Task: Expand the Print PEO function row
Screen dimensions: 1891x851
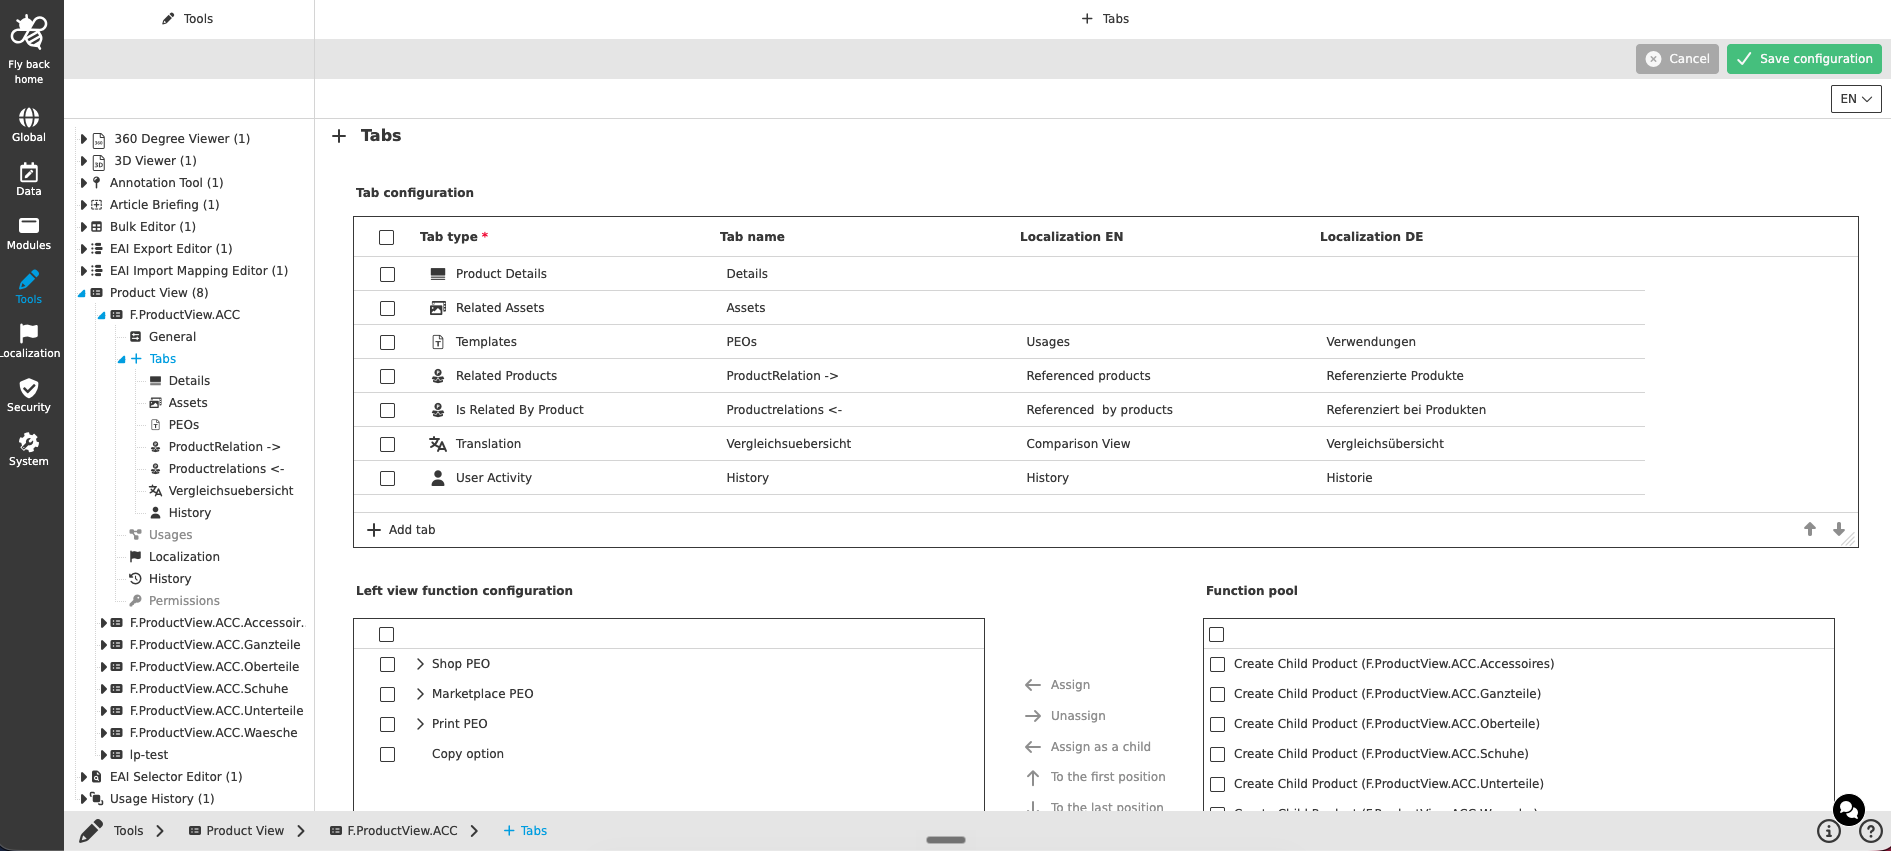Action: (420, 724)
